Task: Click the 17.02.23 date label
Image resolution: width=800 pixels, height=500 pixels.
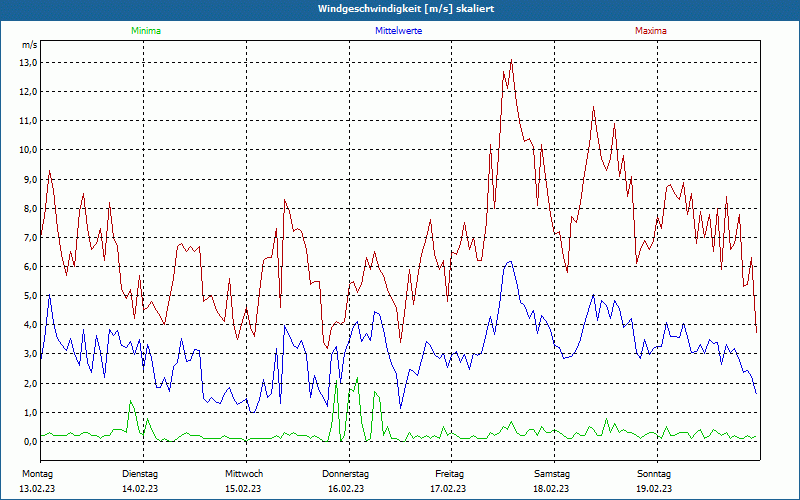Action: tap(448, 489)
